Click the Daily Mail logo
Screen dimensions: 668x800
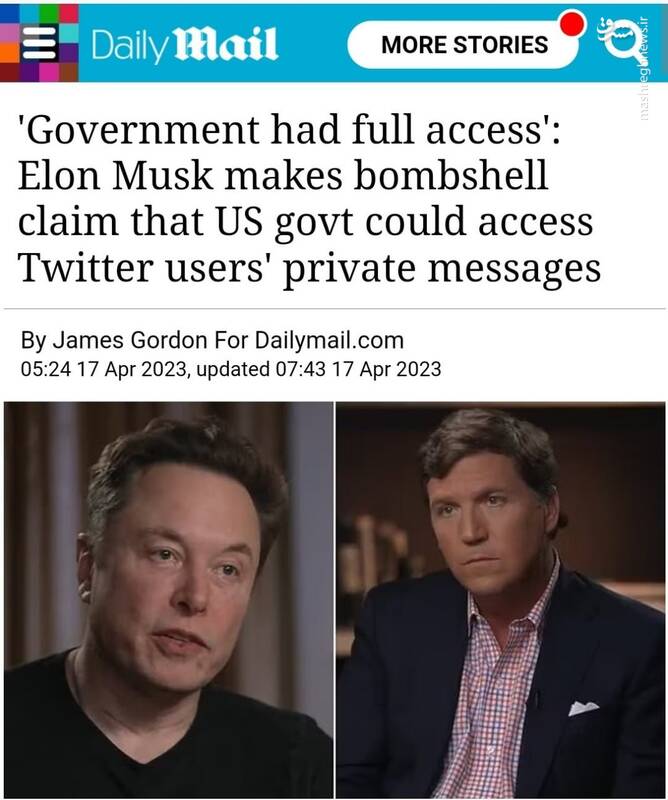184,45
